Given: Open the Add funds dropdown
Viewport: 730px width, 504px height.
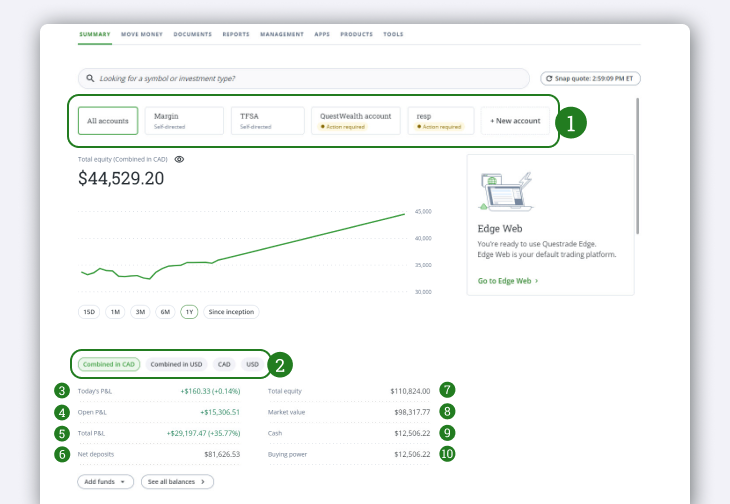Looking at the screenshot, I should pos(106,482).
